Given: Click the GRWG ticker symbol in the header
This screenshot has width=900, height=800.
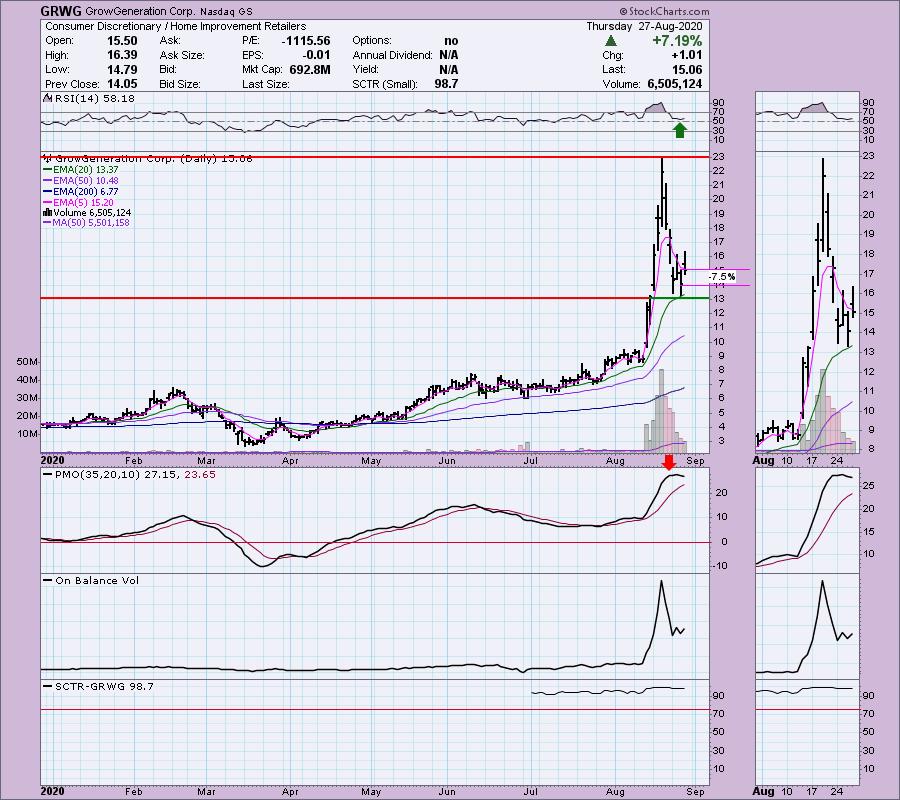Looking at the screenshot, I should [61, 11].
